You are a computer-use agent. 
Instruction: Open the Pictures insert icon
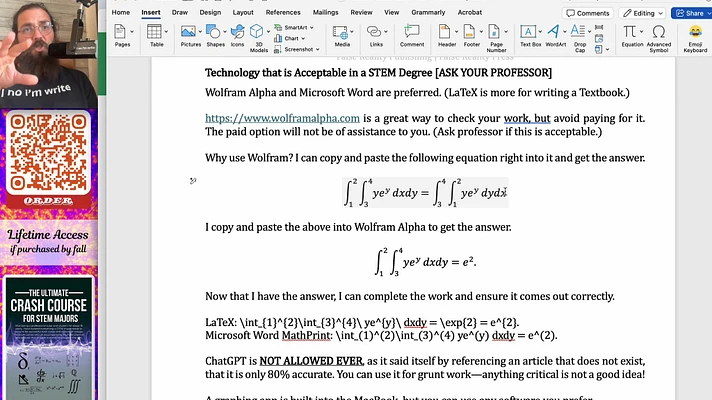[x=188, y=31]
